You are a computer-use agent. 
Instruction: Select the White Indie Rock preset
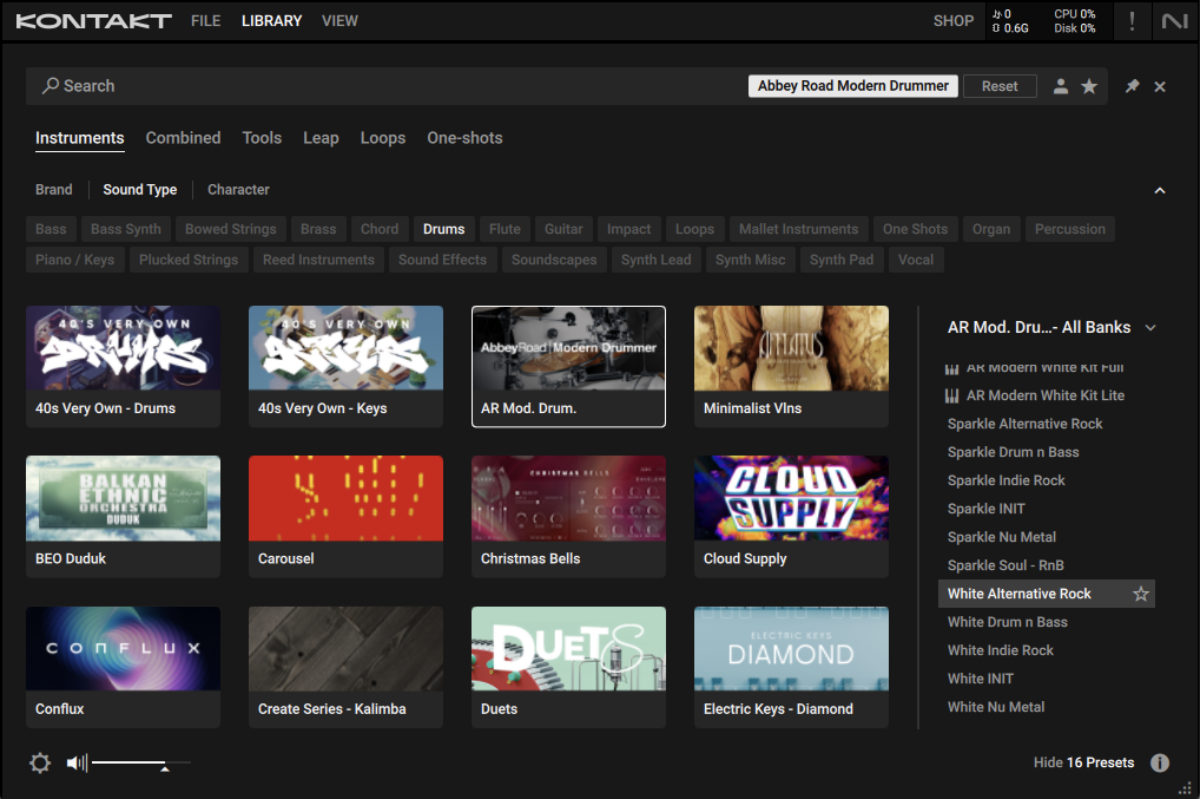(x=1046, y=650)
